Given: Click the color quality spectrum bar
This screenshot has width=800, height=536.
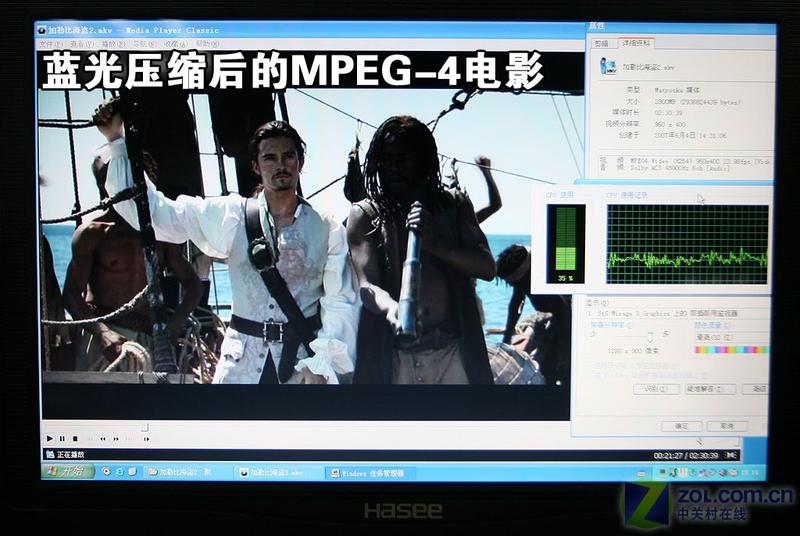Looking at the screenshot, I should 731,350.
